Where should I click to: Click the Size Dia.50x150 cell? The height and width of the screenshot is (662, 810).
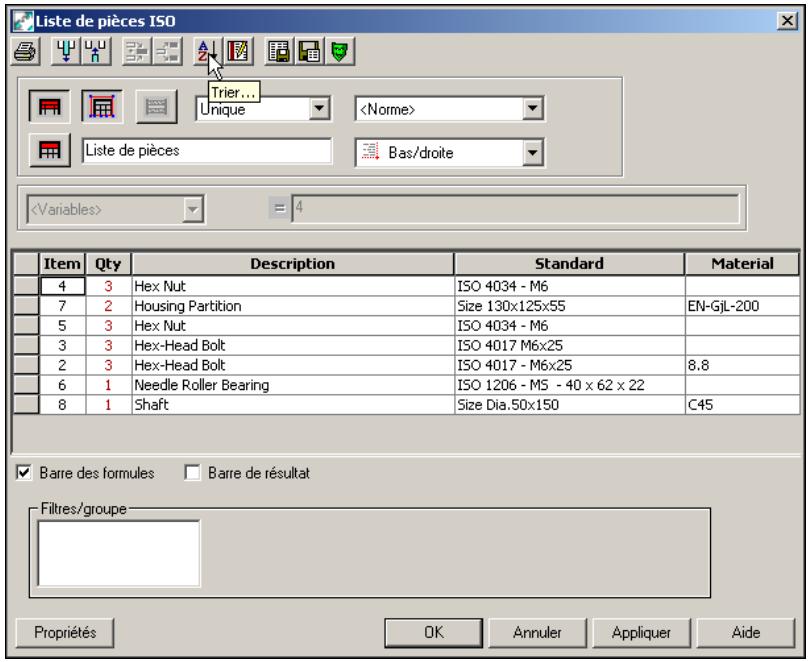pos(569,404)
